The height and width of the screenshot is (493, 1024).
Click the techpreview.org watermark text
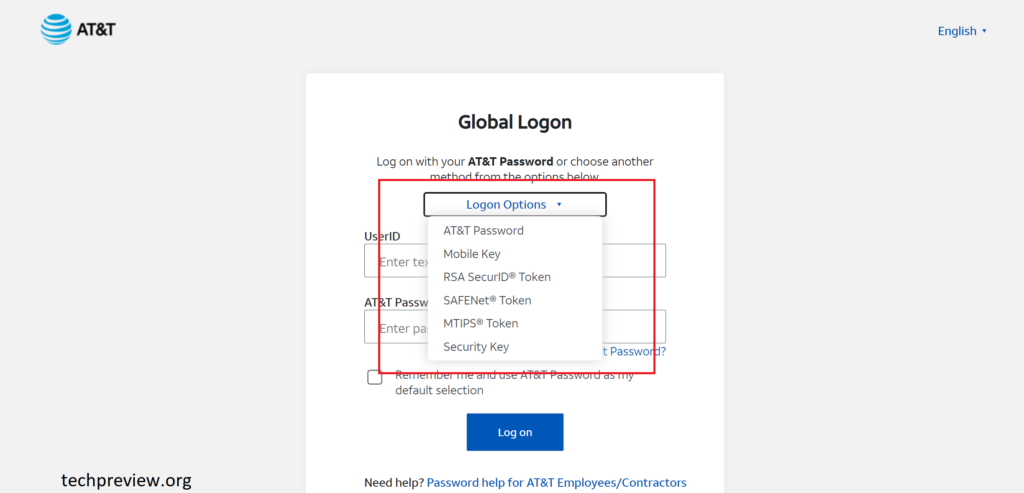click(x=126, y=480)
